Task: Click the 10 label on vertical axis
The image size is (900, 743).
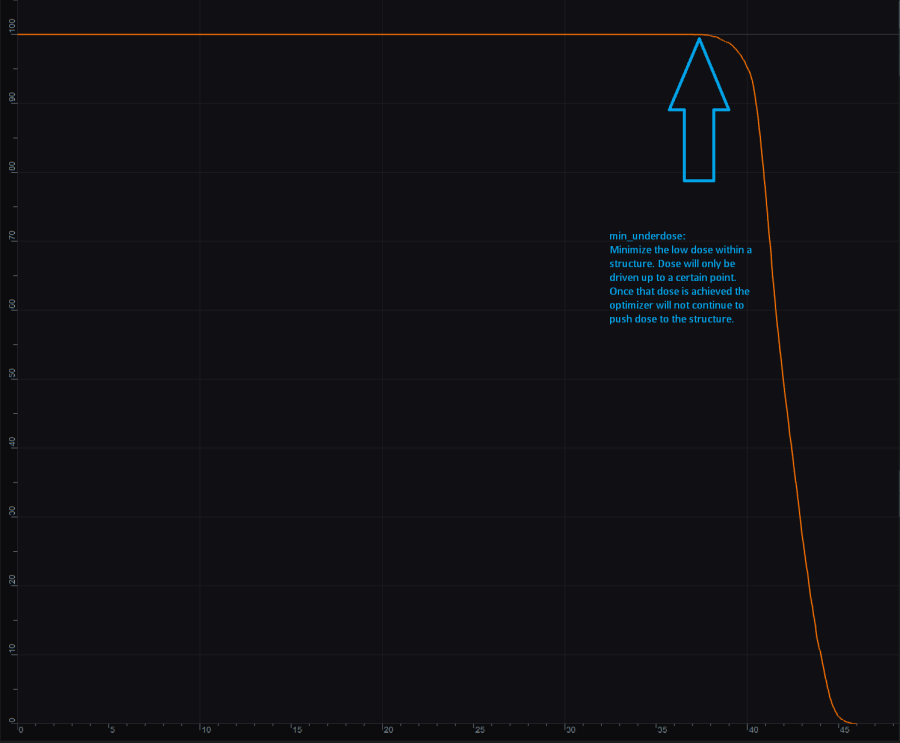Action: 13,650
